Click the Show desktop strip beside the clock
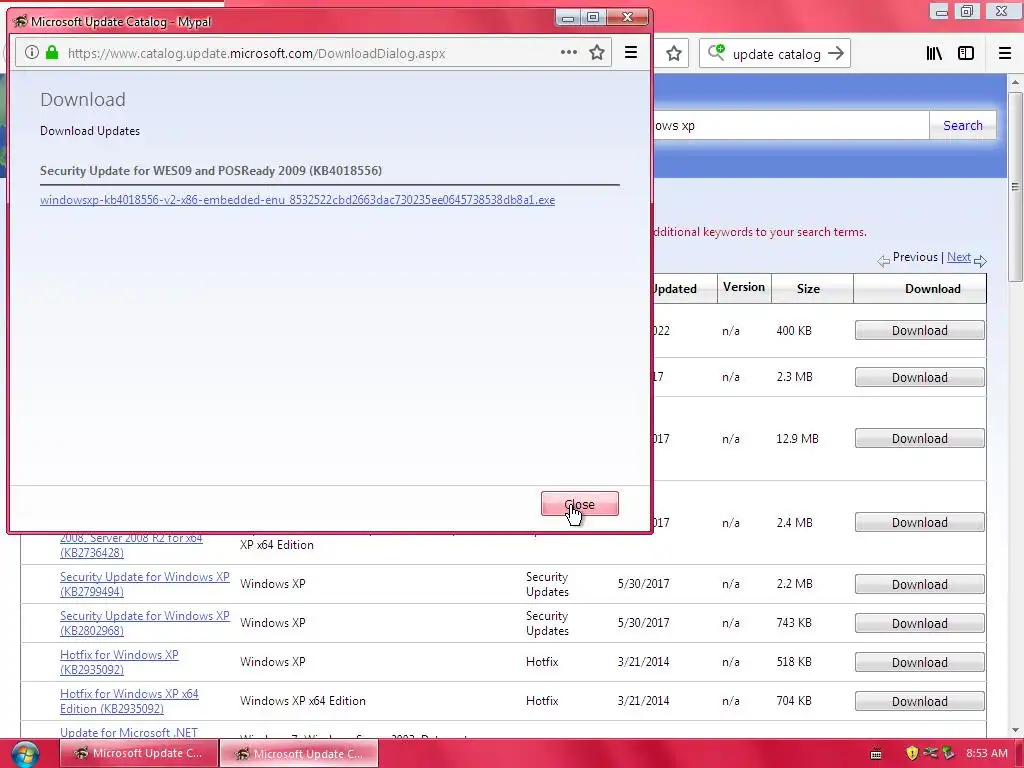This screenshot has width=1024, height=768. [x=1019, y=754]
